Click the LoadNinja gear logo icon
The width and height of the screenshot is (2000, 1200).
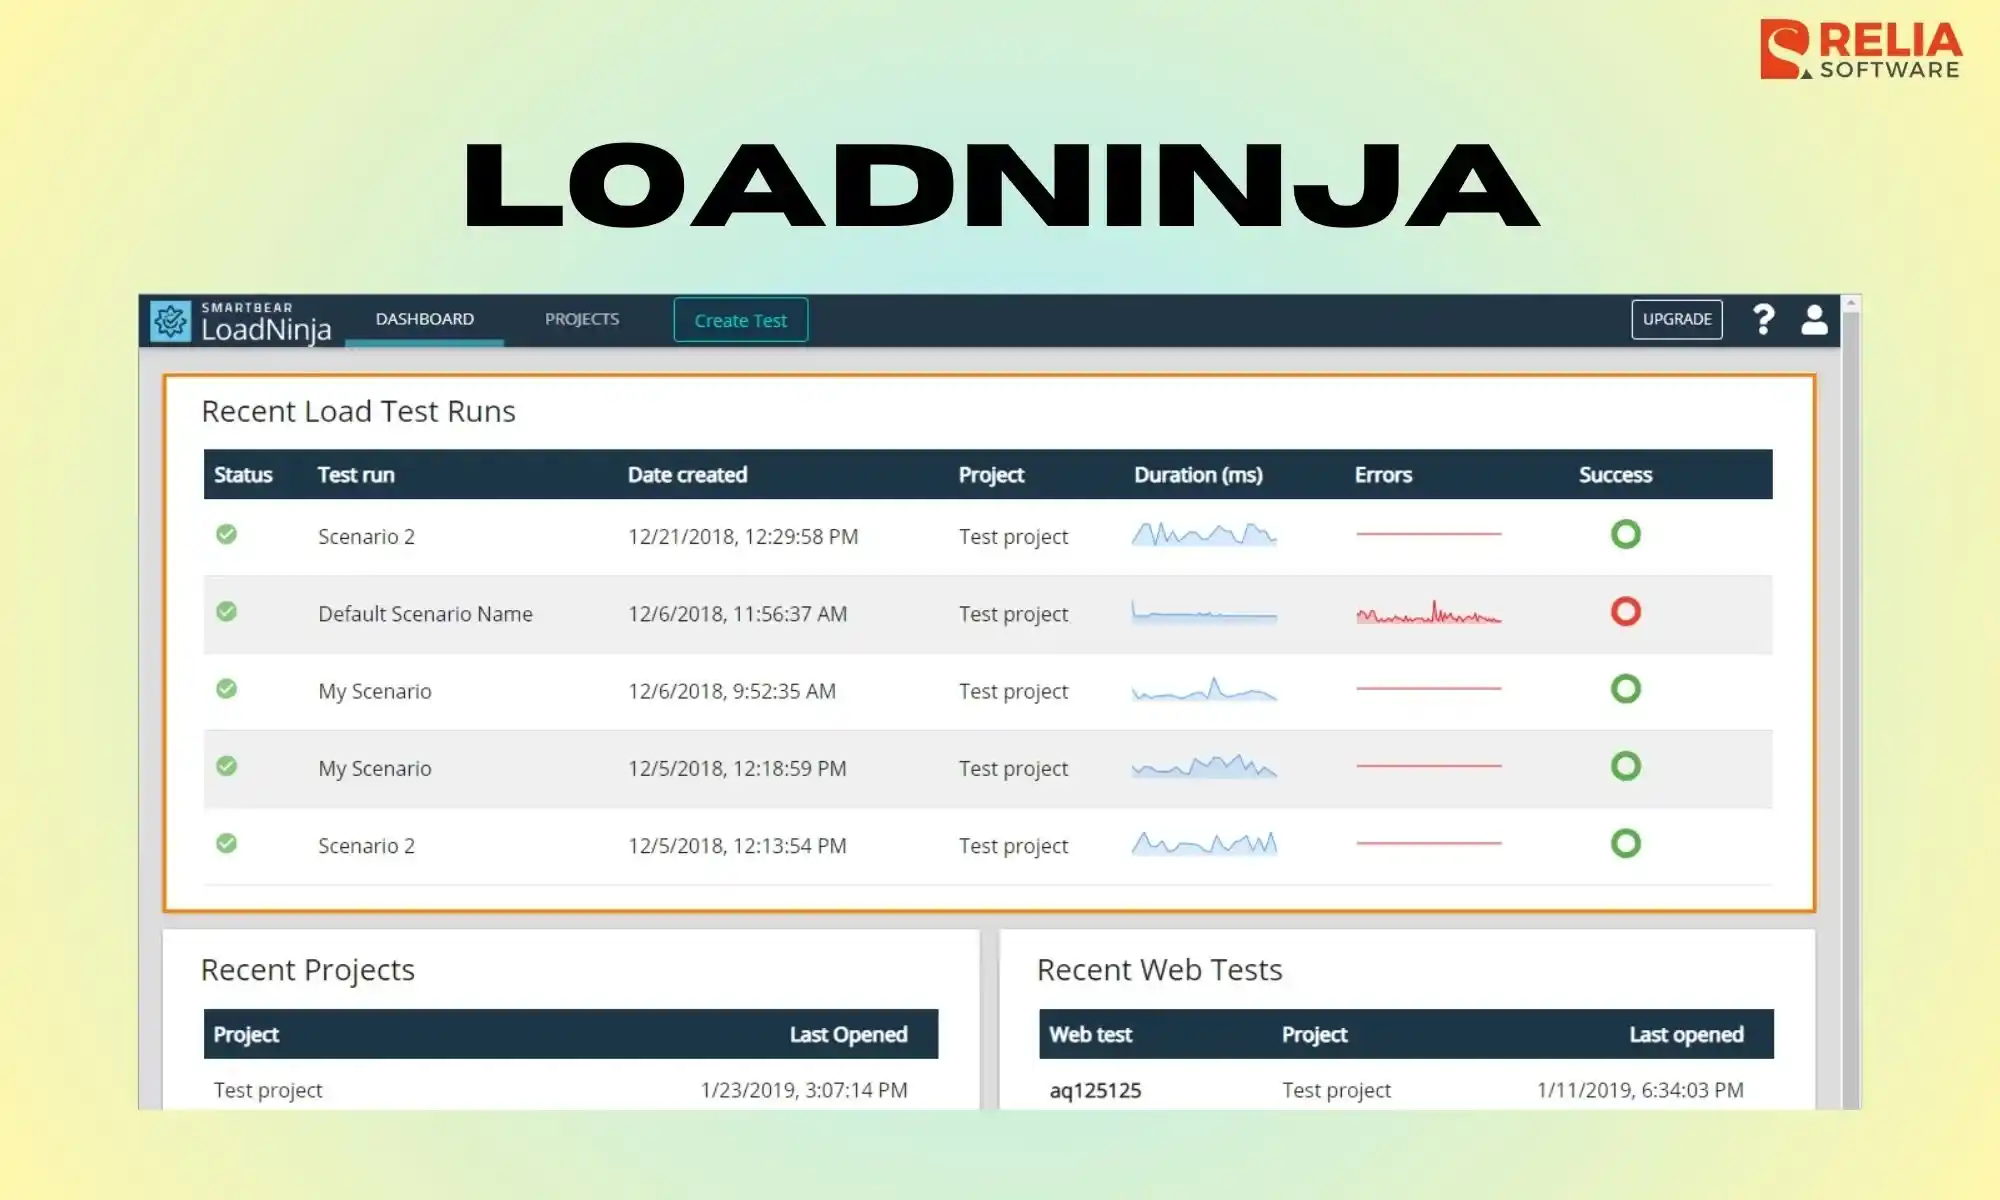(x=170, y=321)
